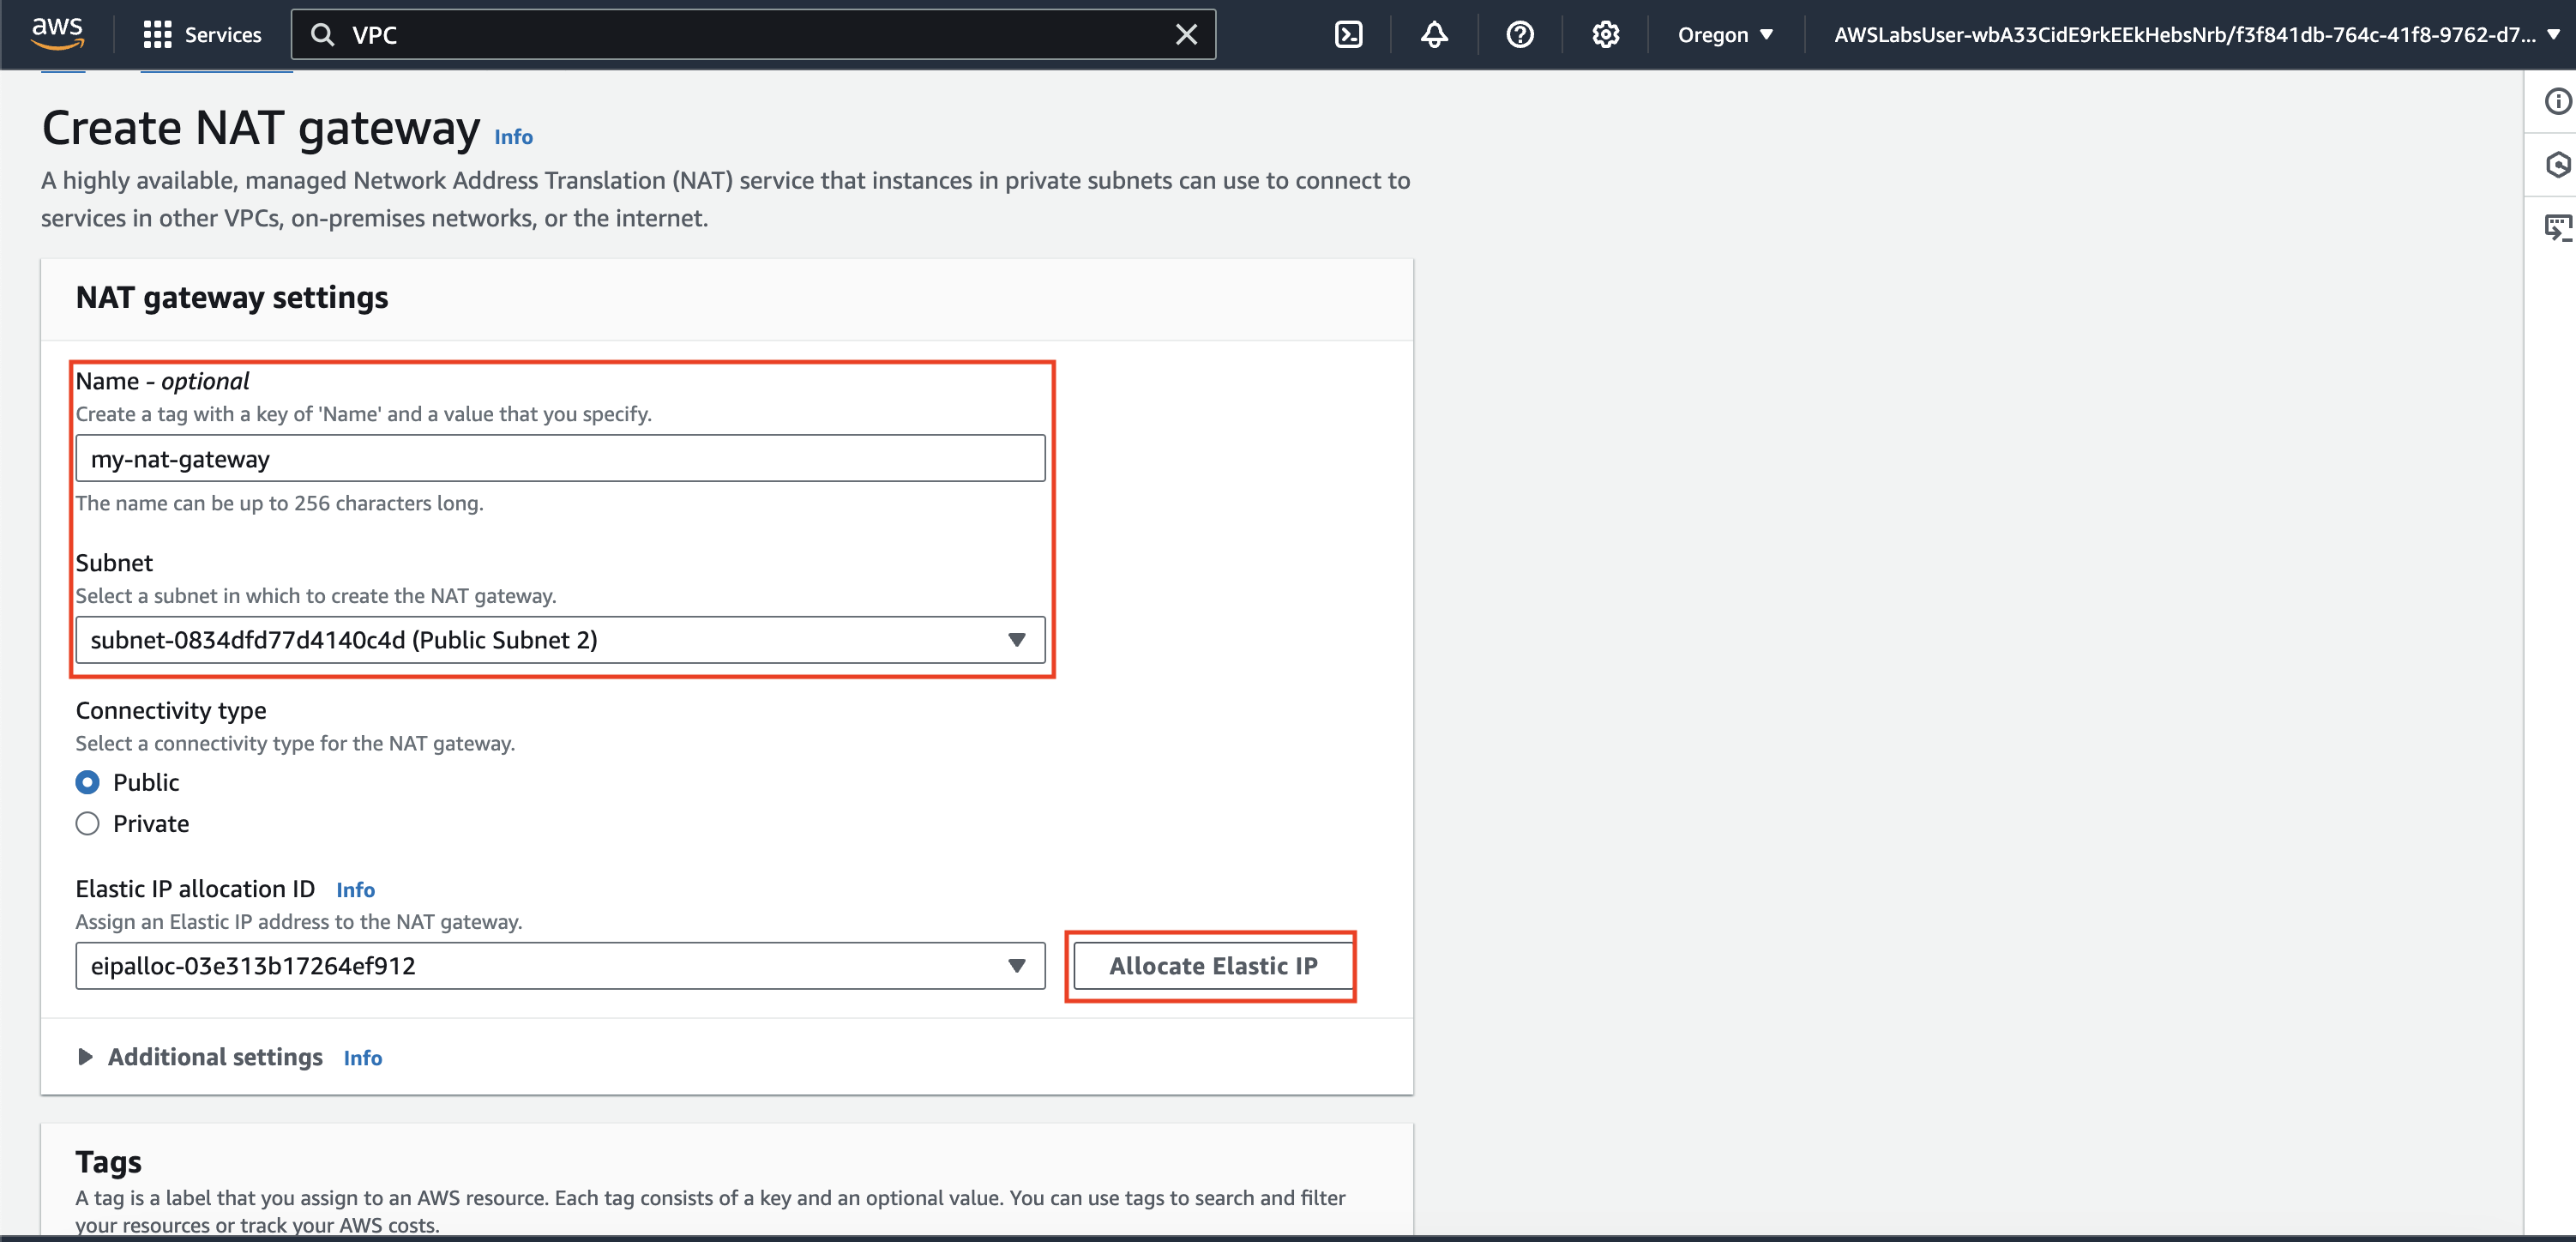Open Info link for Additional settings
Viewport: 2576px width, 1242px height.
point(363,1058)
